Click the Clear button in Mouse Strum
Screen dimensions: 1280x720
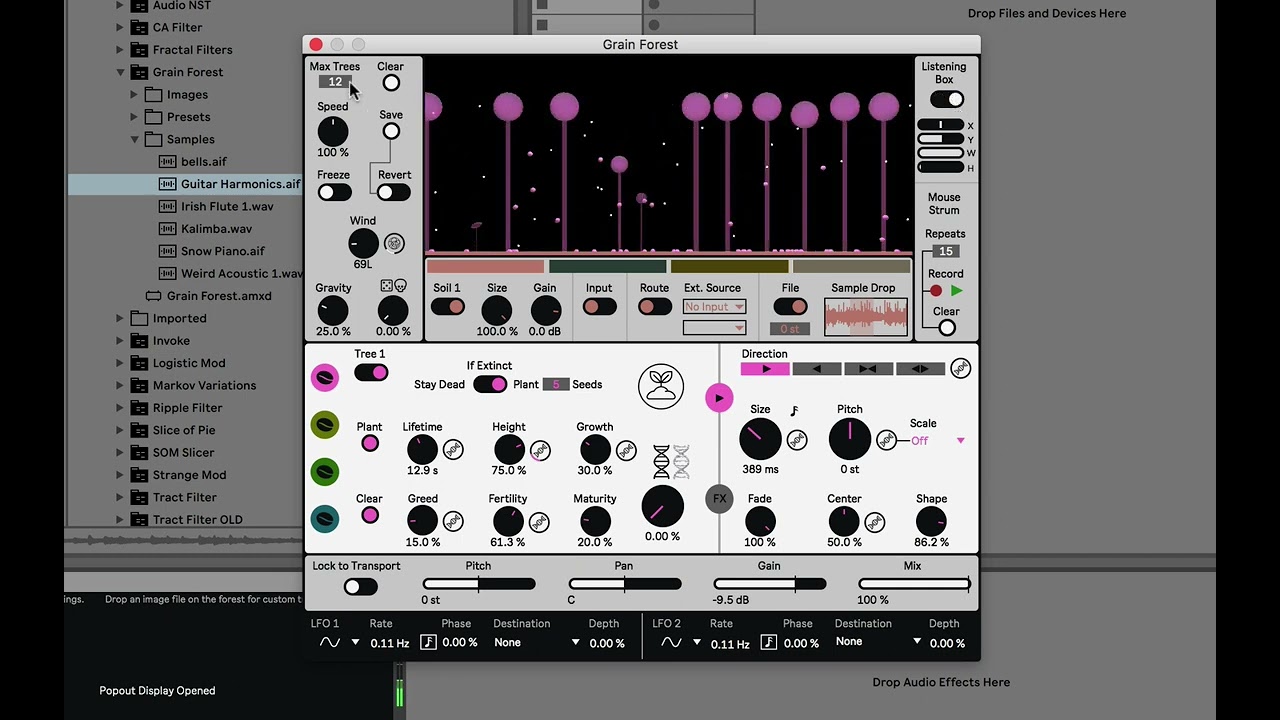click(x=946, y=327)
